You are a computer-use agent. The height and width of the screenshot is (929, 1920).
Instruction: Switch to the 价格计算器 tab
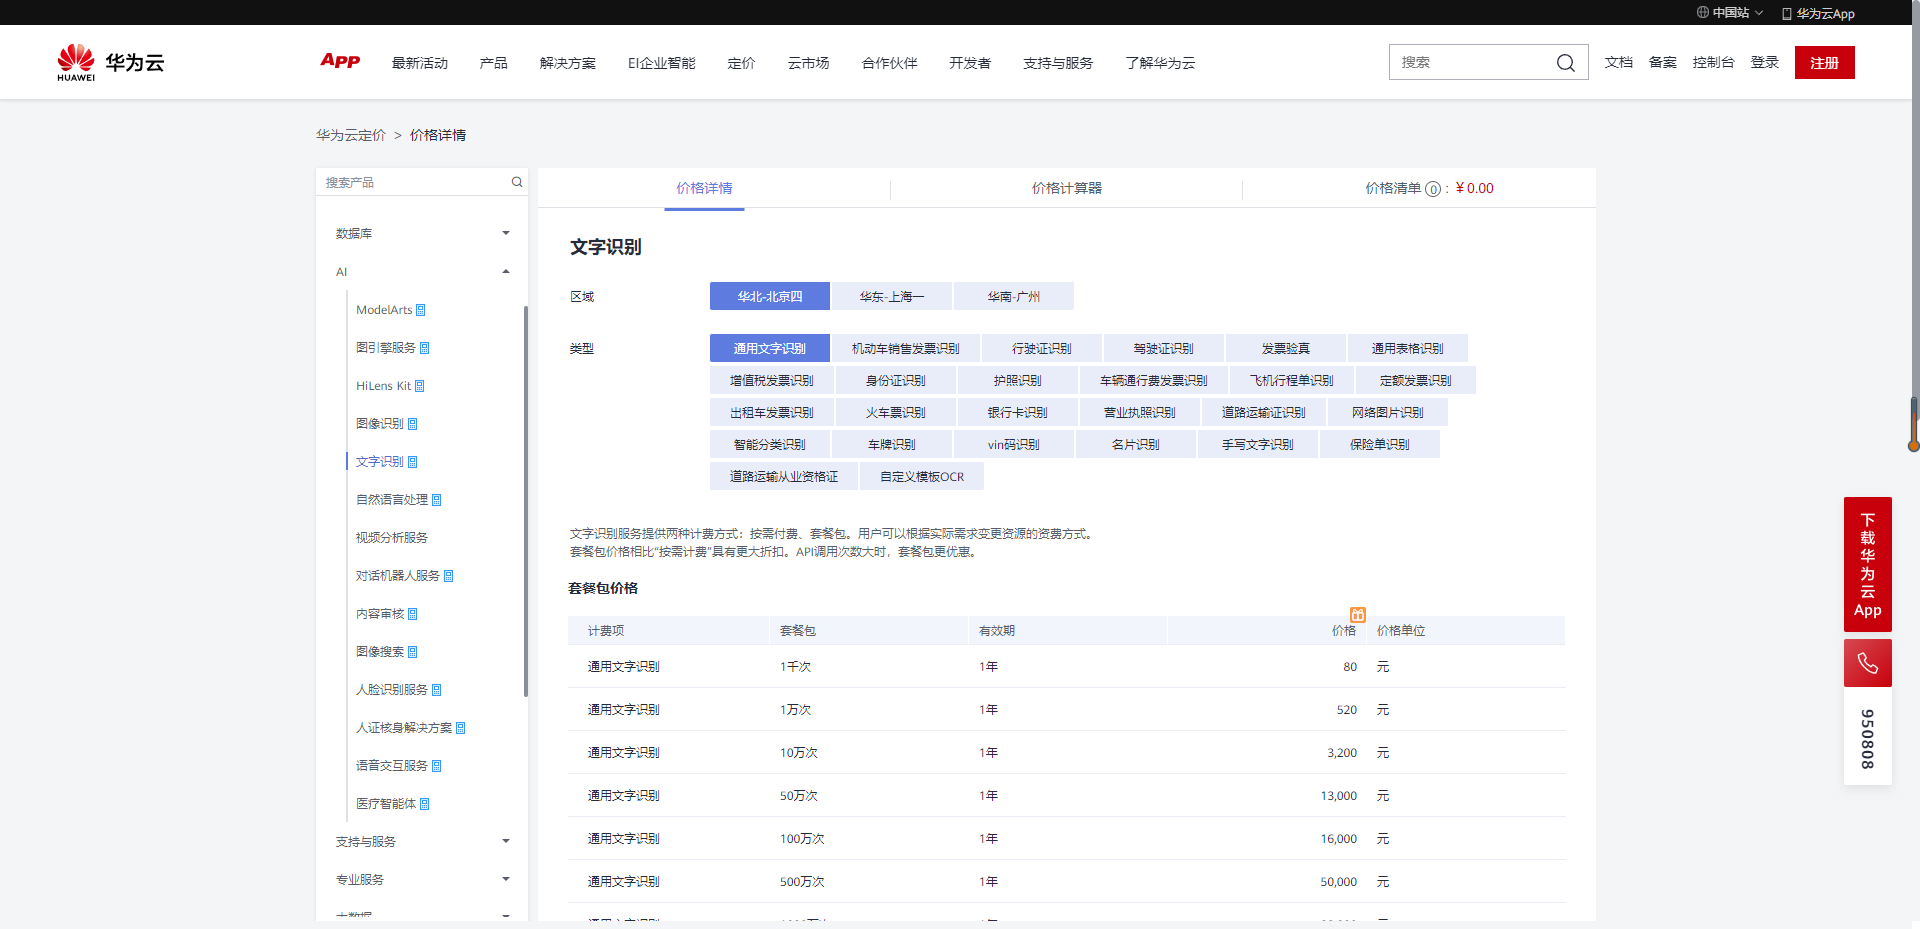(x=1067, y=188)
